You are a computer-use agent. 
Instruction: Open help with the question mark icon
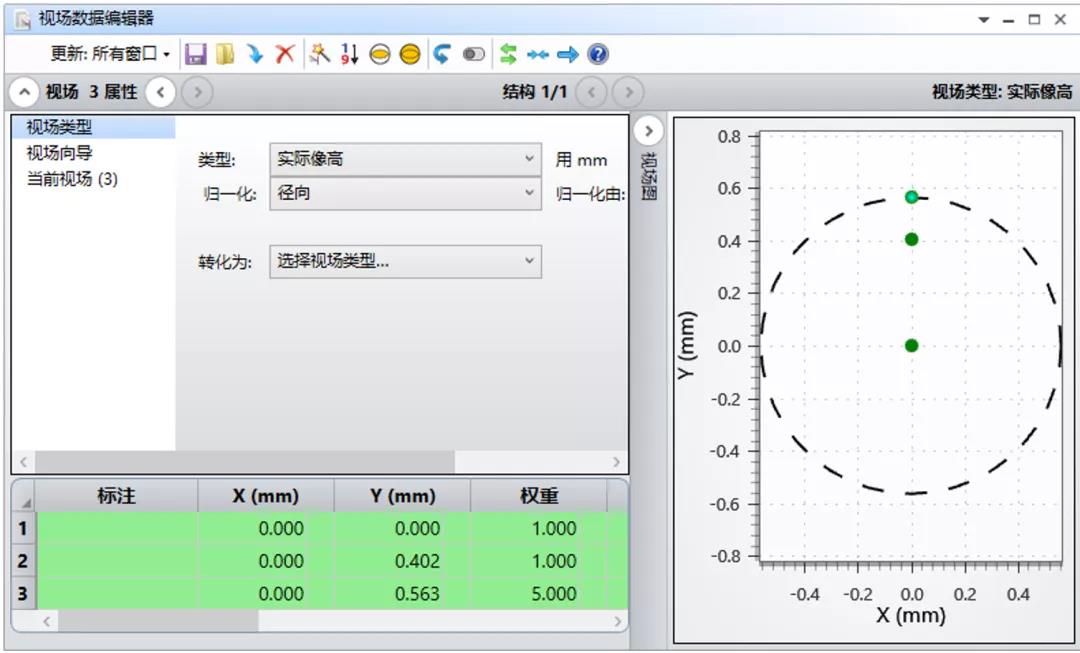[x=598, y=54]
